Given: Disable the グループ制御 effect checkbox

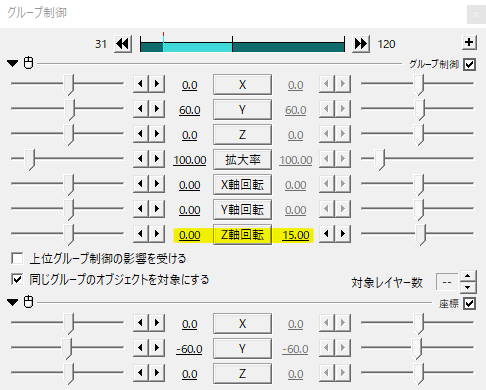Looking at the screenshot, I should click(x=469, y=64).
